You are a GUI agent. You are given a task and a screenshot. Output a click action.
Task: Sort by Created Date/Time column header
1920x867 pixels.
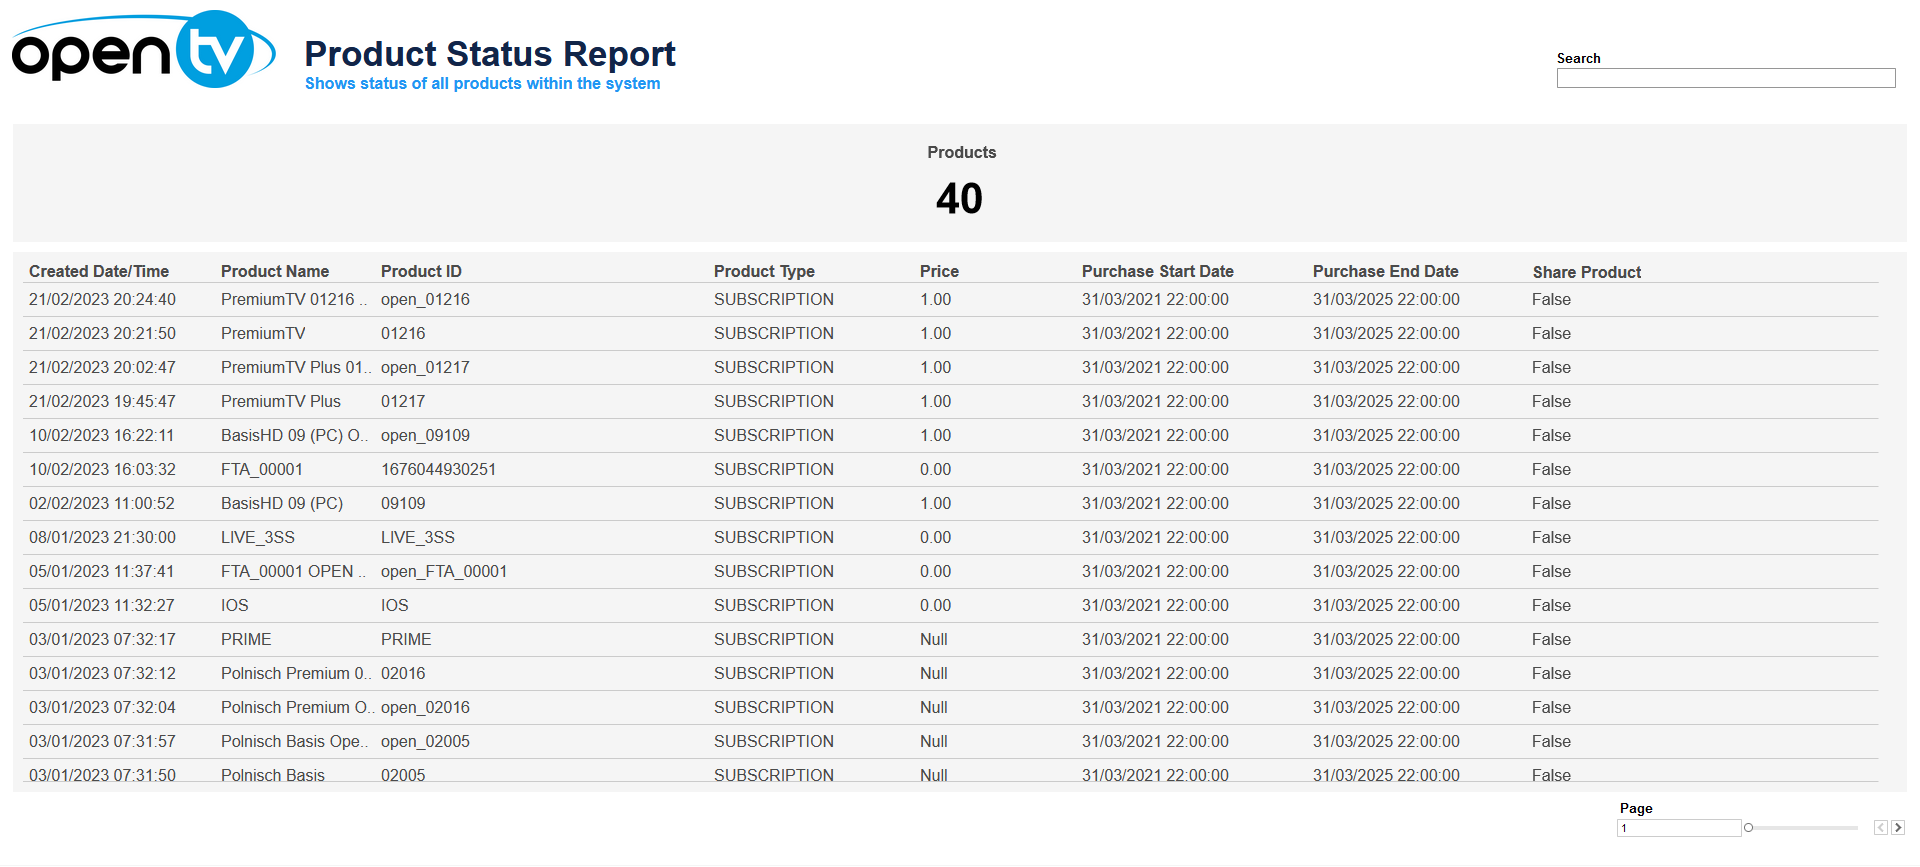[99, 271]
